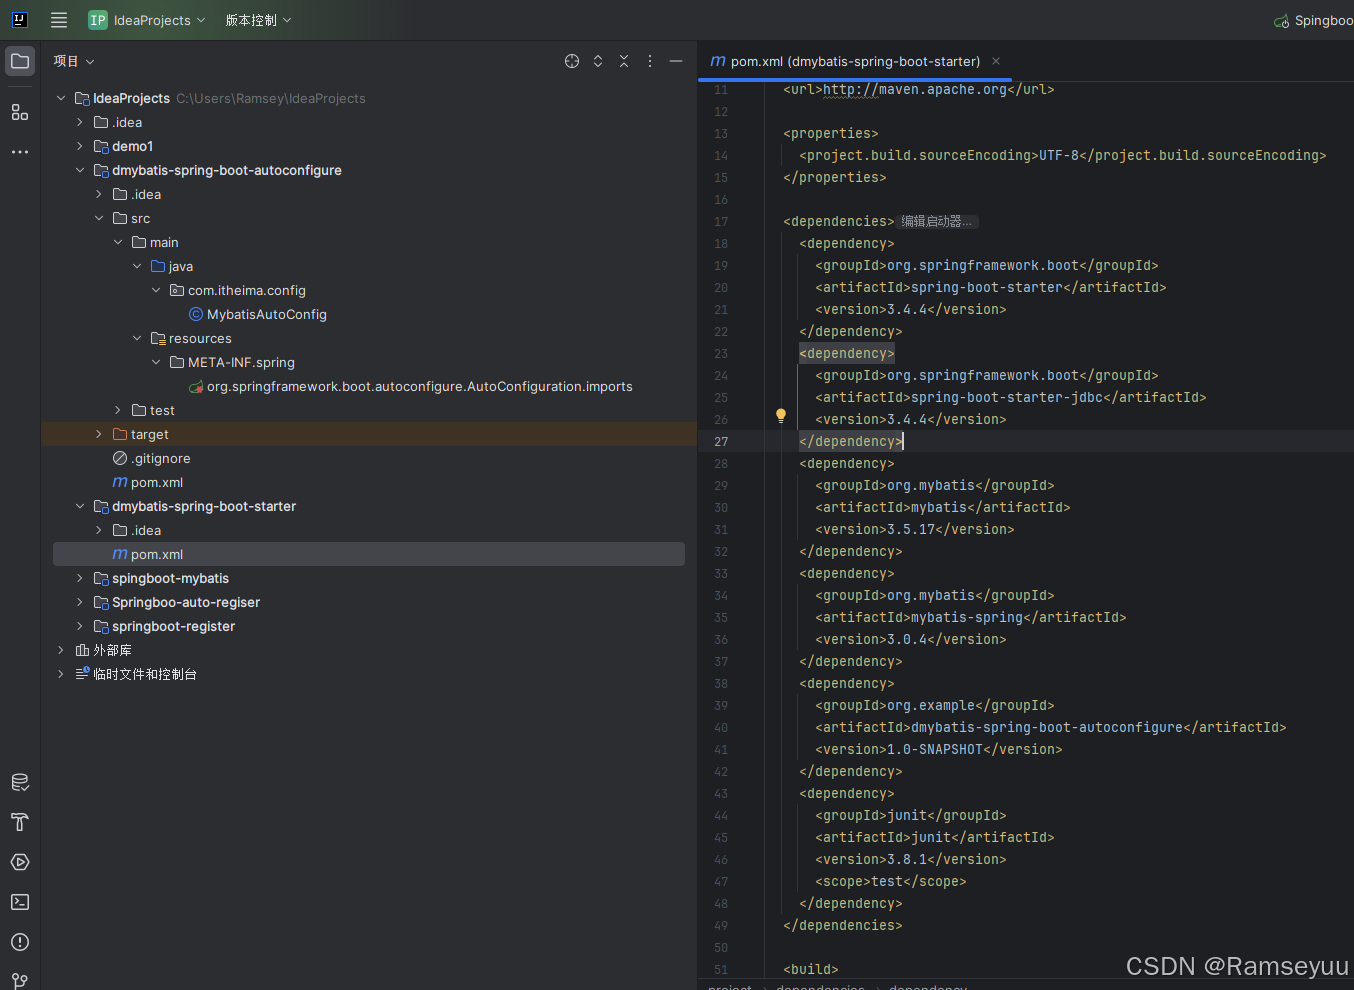Open the main hamburger menu

tap(59, 20)
